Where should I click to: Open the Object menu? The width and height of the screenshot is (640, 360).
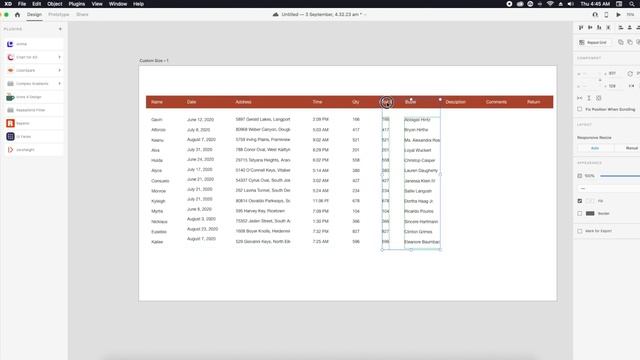click(55, 4)
